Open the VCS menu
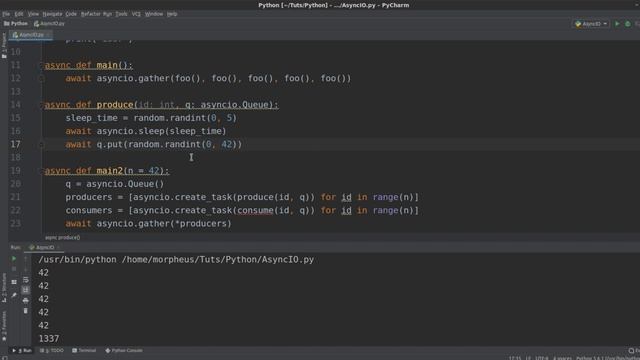 point(136,14)
